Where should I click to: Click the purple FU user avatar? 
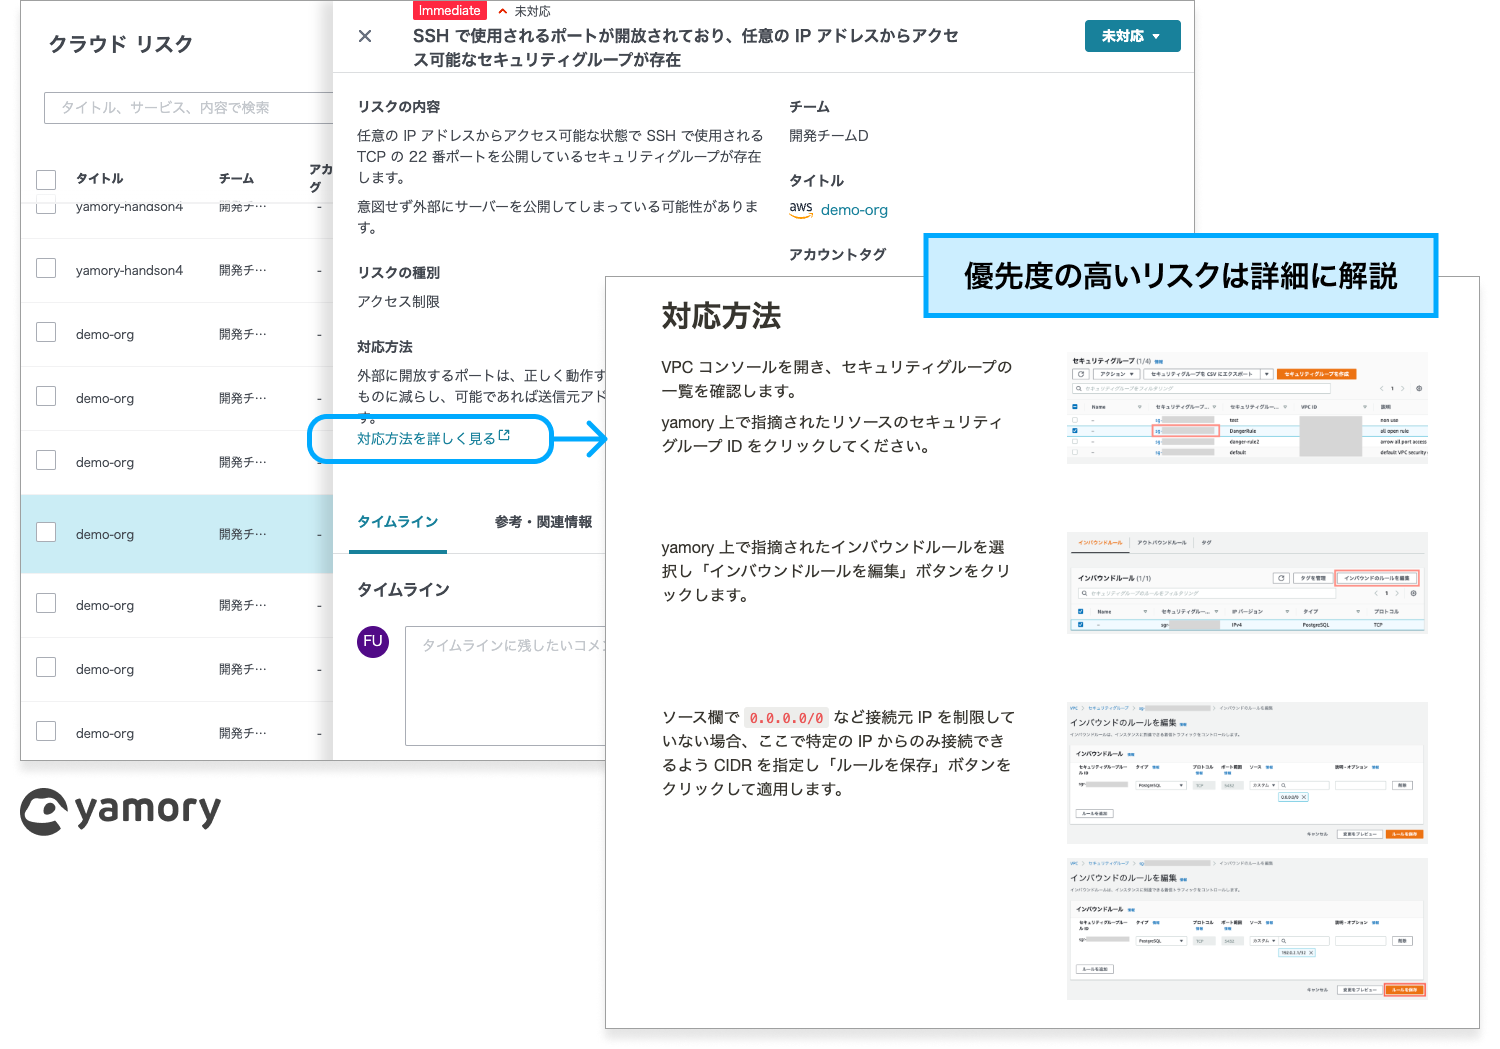click(373, 641)
